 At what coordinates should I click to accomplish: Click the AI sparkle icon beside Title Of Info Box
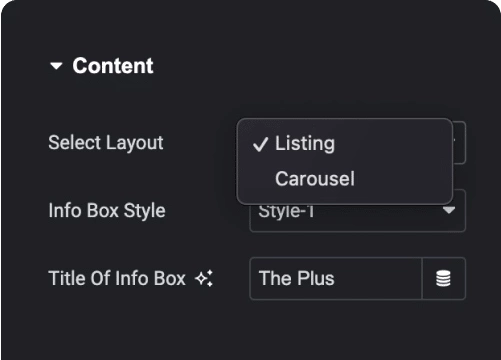[x=204, y=278]
